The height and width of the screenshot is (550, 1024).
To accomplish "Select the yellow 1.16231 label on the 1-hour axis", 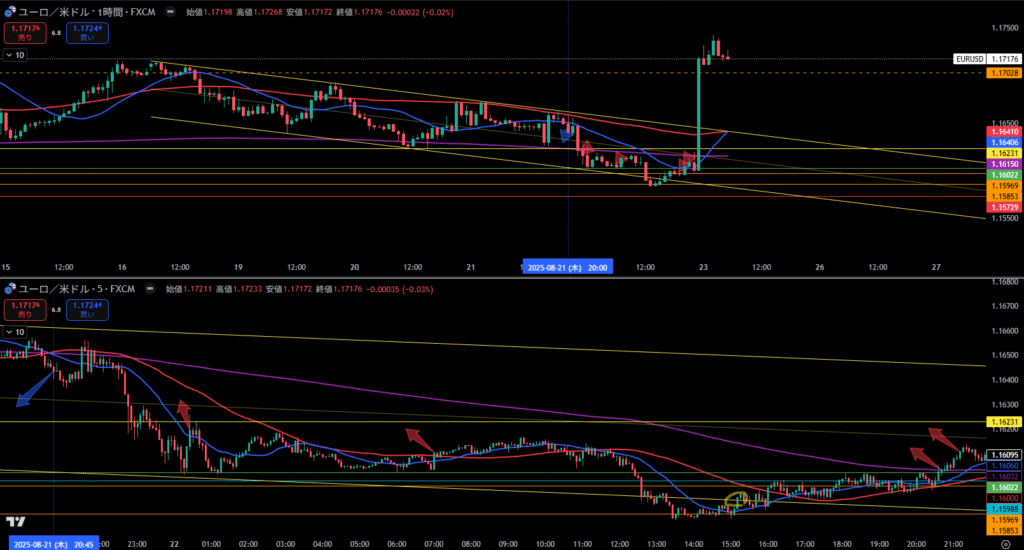I will [x=1004, y=154].
